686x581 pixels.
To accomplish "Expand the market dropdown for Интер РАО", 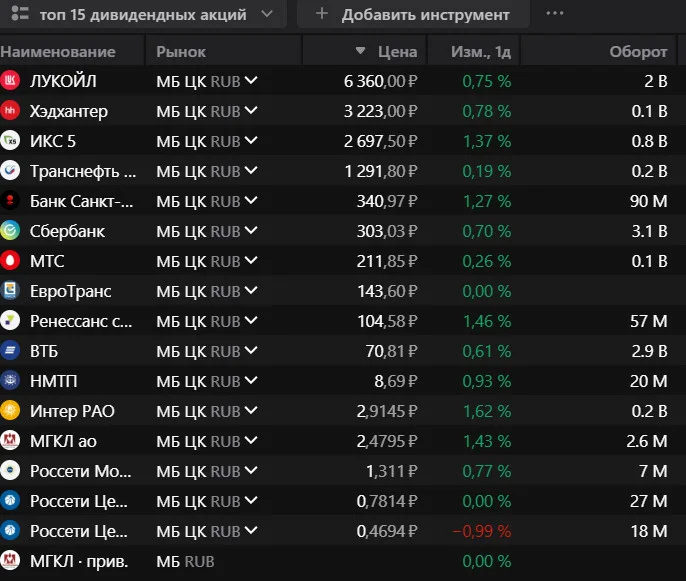I will (251, 411).
